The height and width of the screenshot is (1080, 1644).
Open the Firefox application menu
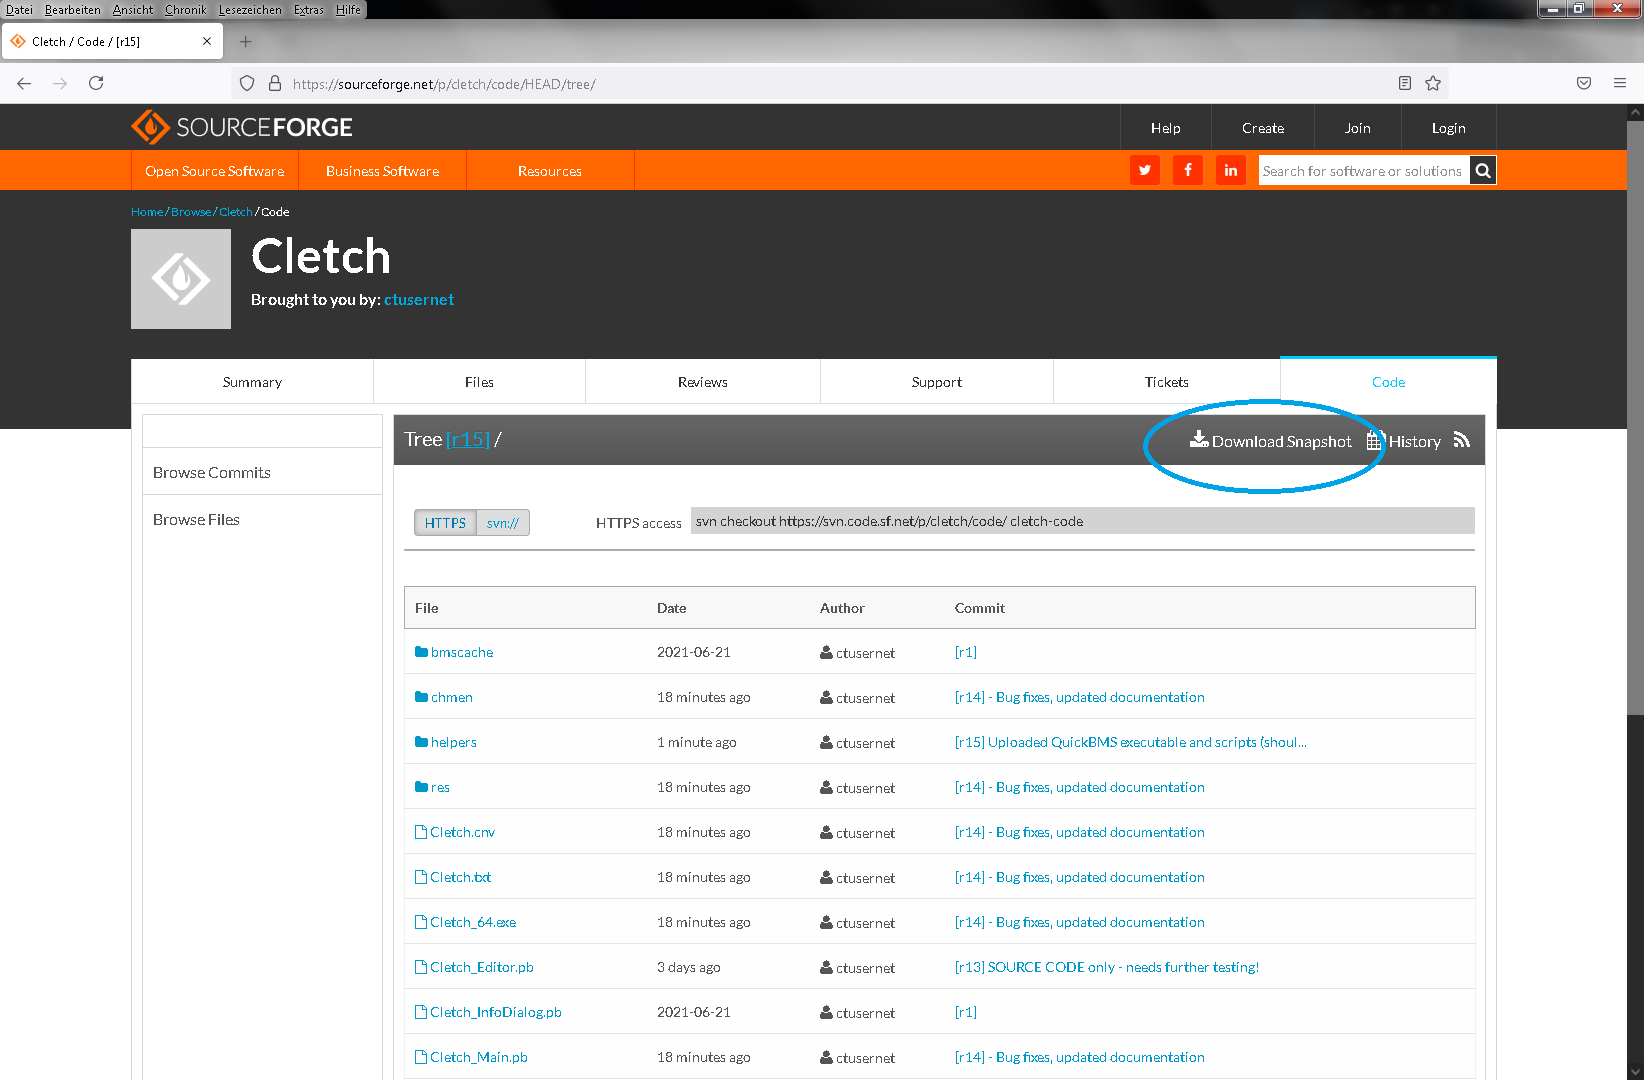tap(1620, 83)
